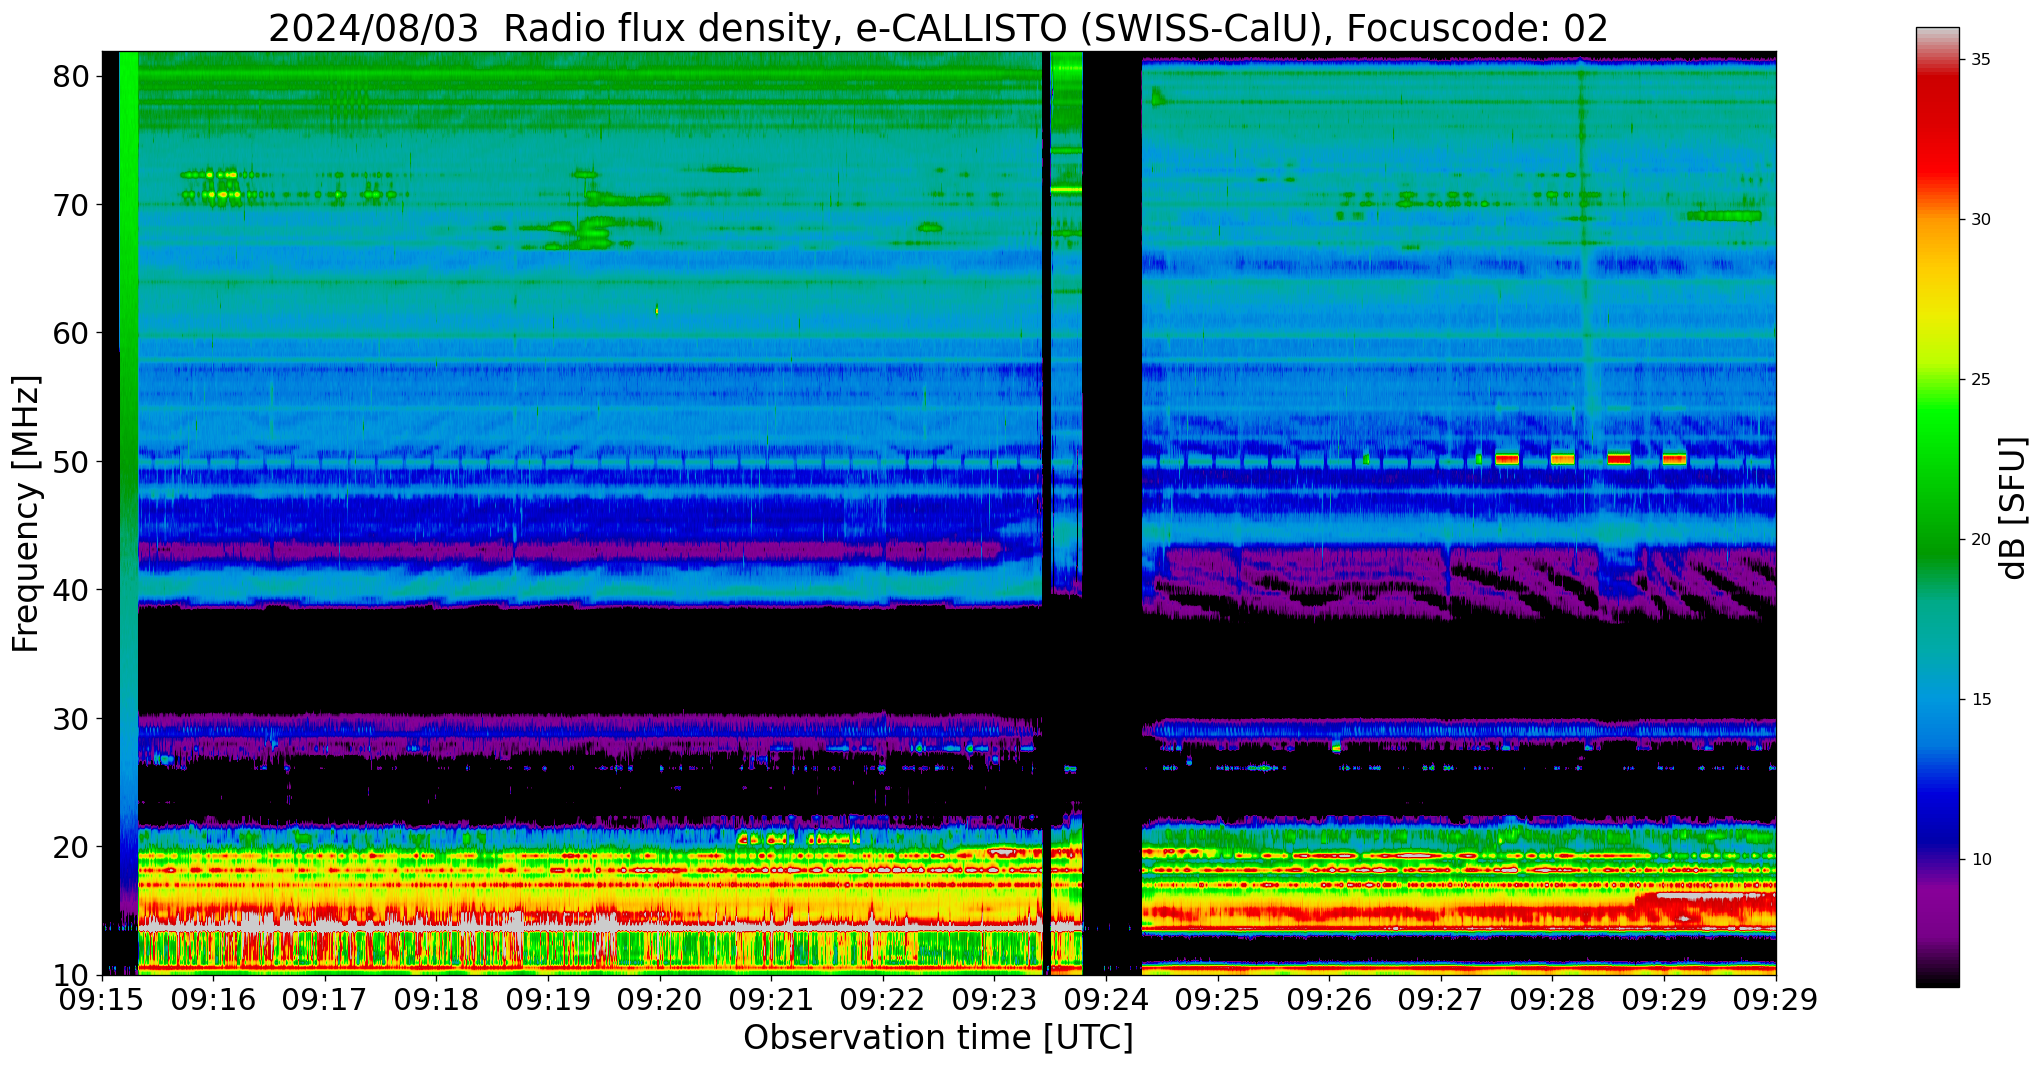Click the 09:21 time tick label
Viewport: 2043px width, 1067px height.
coord(772,1000)
